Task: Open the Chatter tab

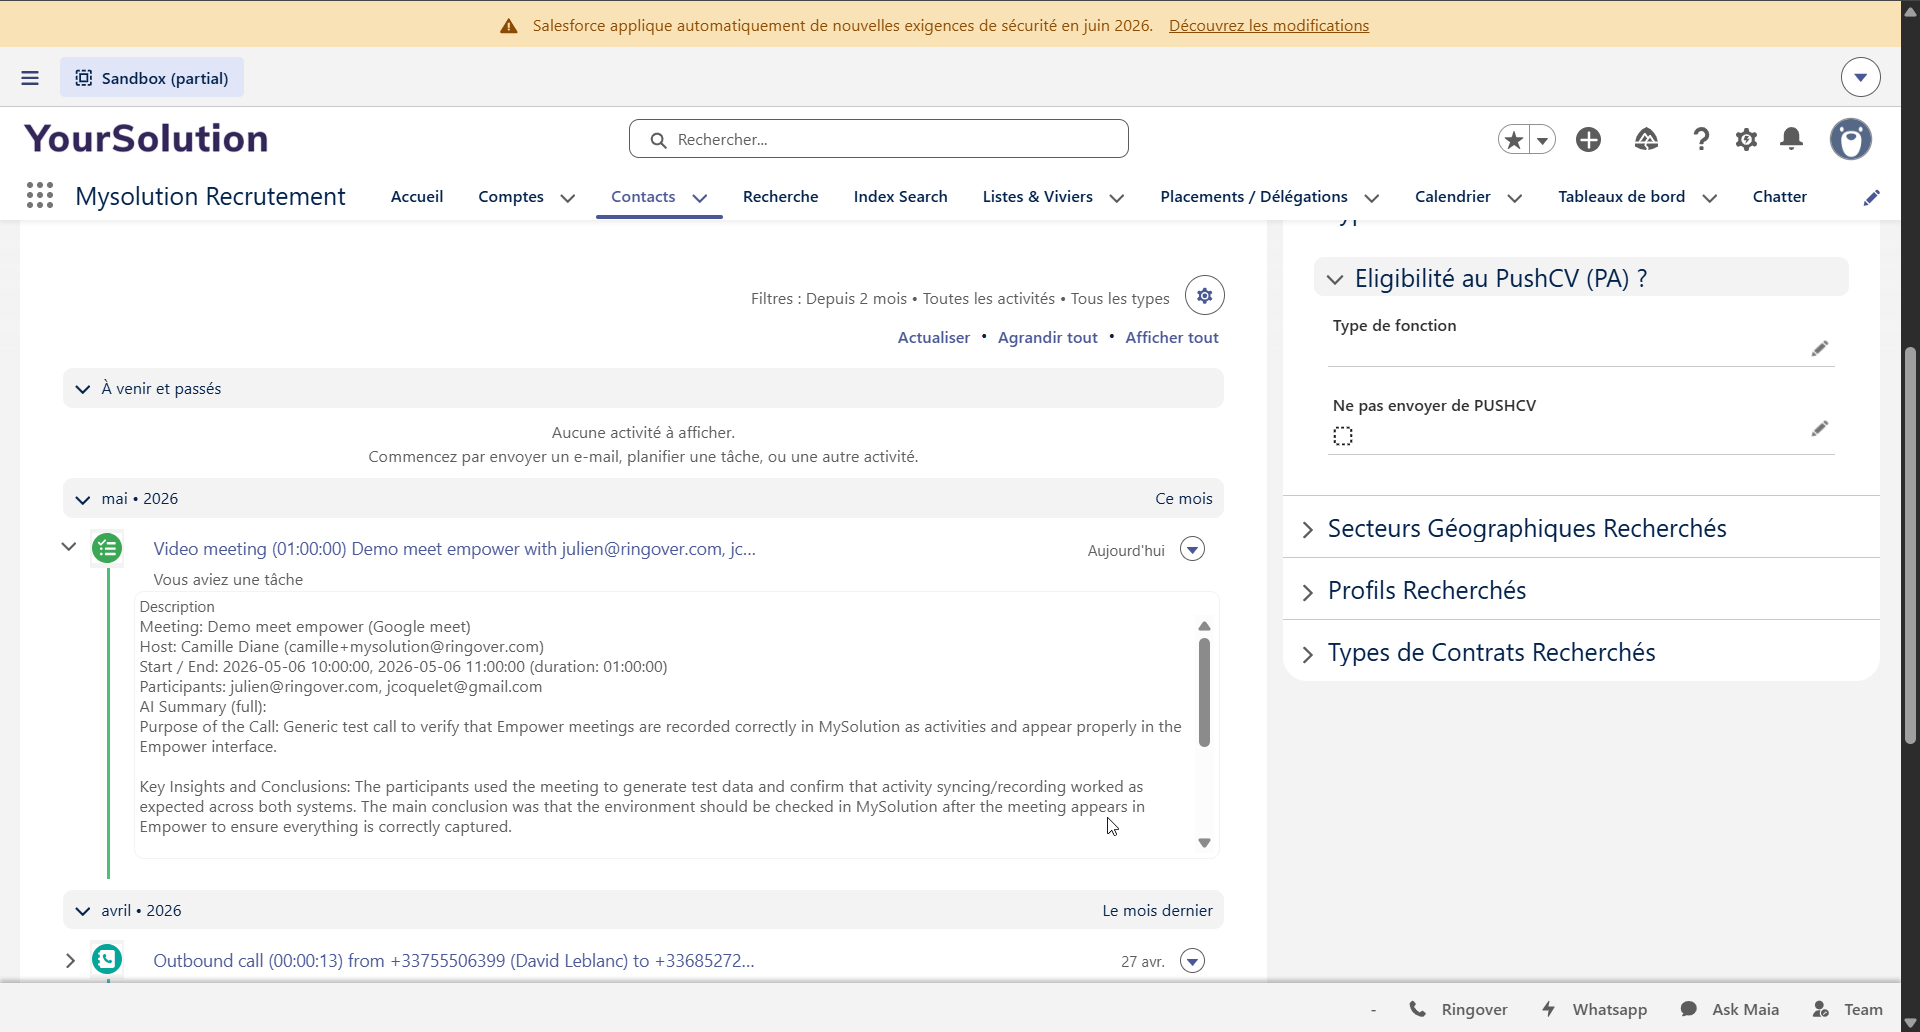Action: click(x=1779, y=196)
